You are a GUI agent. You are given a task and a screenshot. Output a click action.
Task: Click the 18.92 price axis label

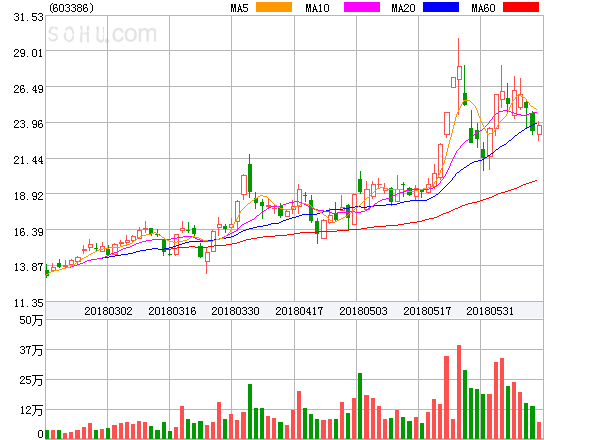pos(28,196)
